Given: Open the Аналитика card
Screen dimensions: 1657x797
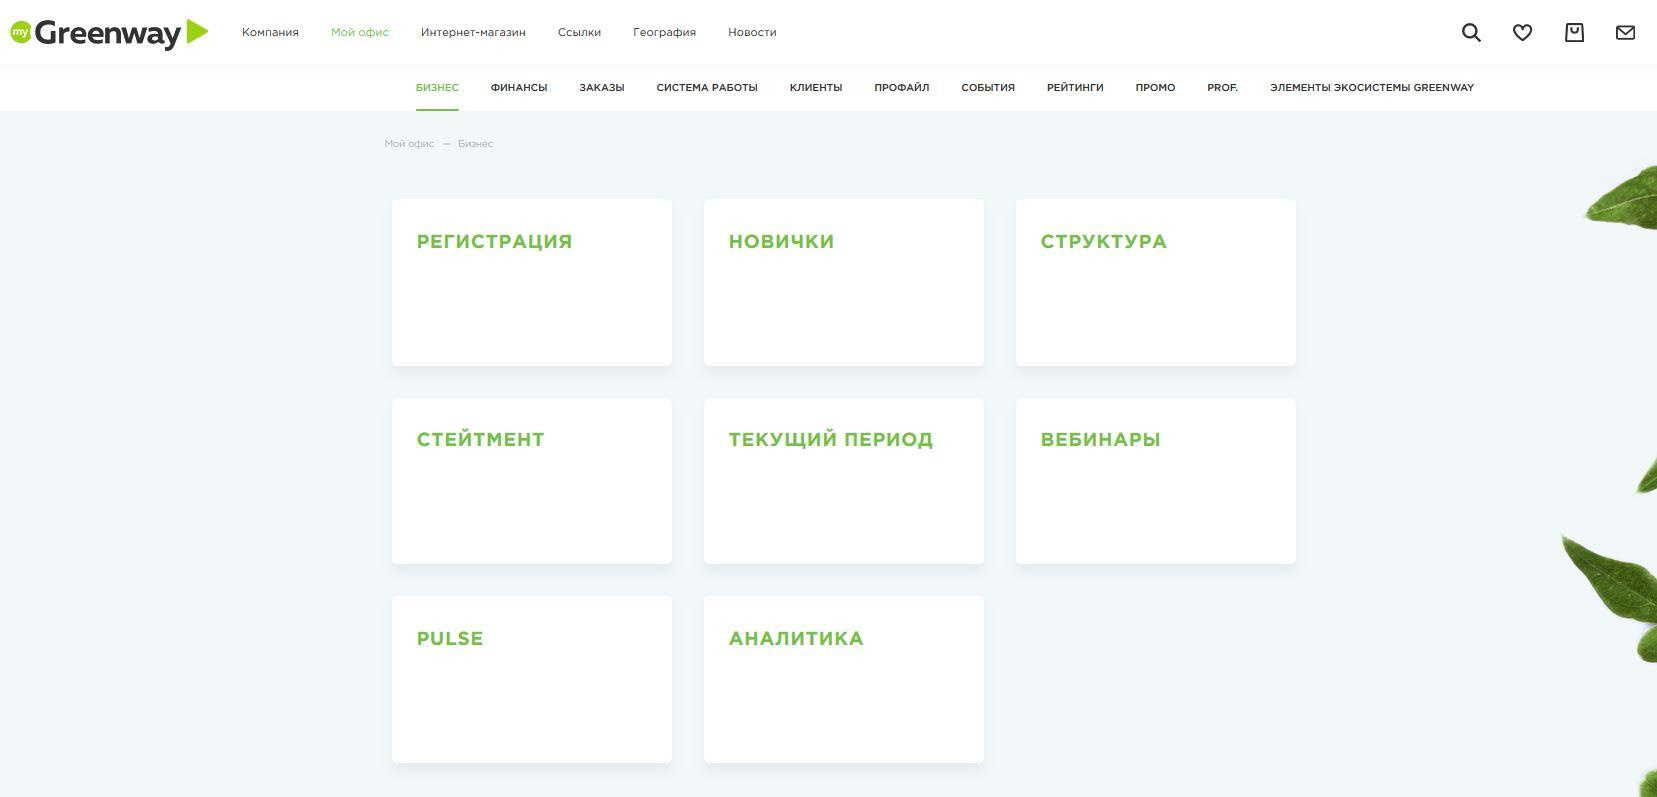Looking at the screenshot, I should click(843, 679).
